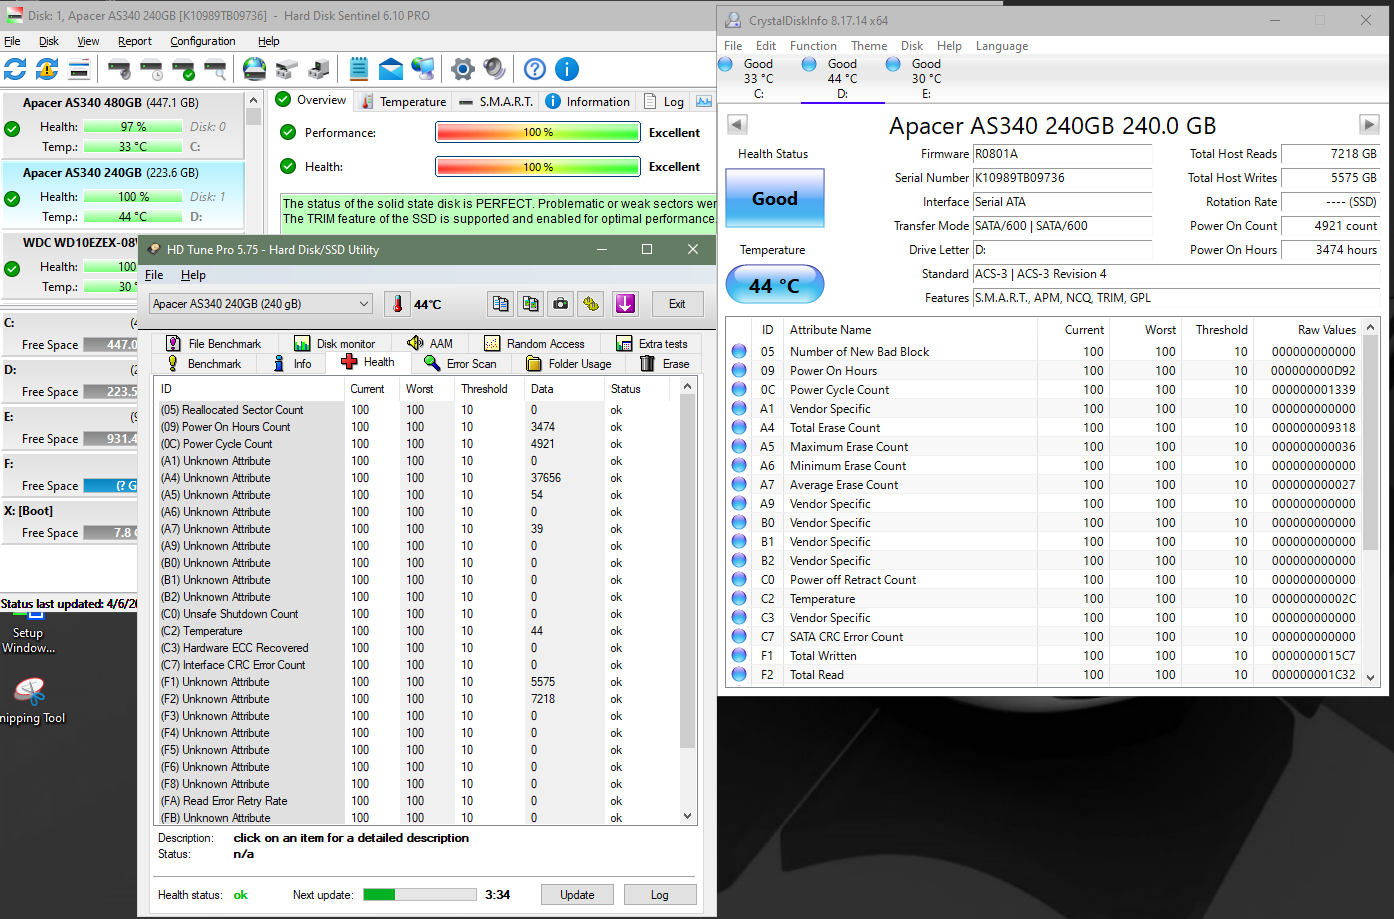The width and height of the screenshot is (1394, 919).
Task: Open the gear configuration icon in Sentinel toolbar
Action: (x=462, y=69)
